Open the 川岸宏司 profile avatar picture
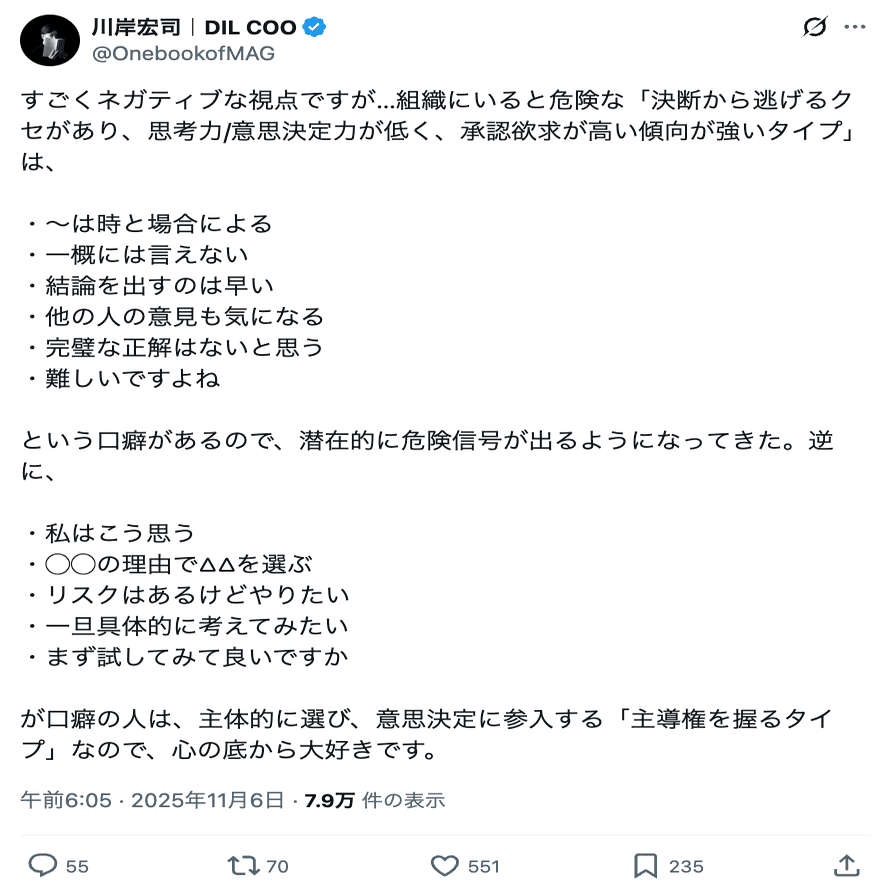Image resolution: width=894 pixels, height=894 pixels. click(50, 40)
